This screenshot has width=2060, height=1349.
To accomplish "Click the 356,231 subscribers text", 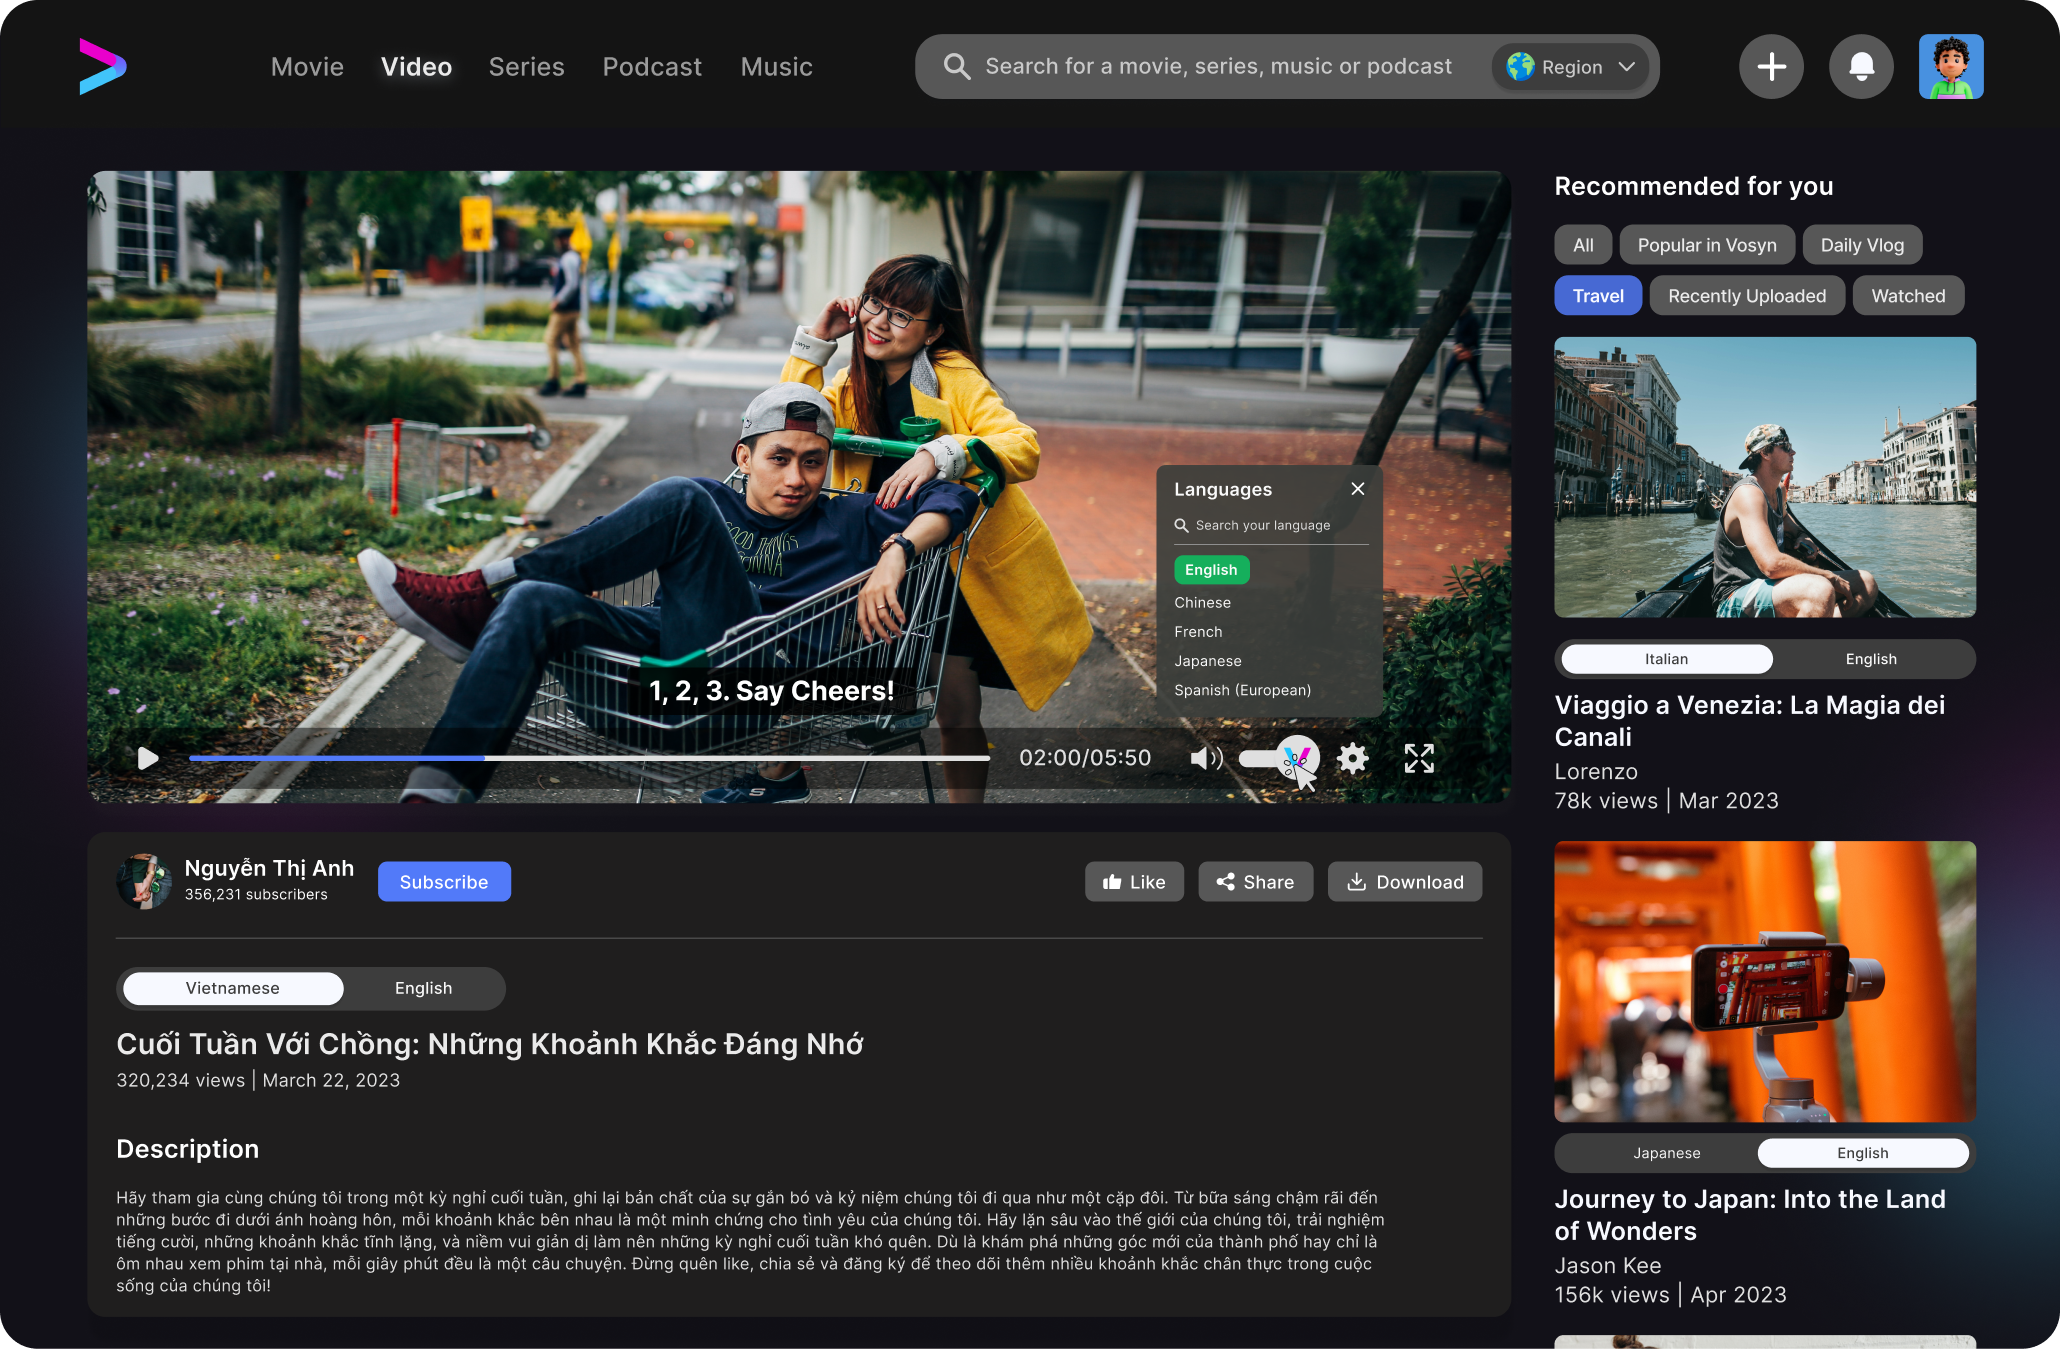I will (x=256, y=895).
